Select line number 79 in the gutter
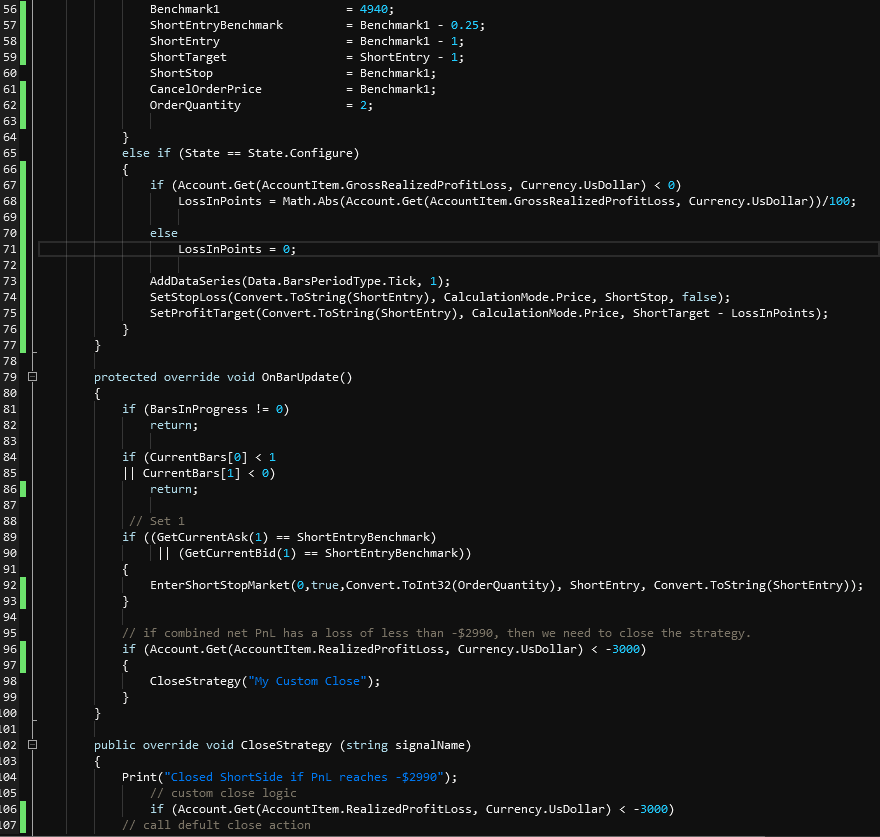This screenshot has width=880, height=837. (x=11, y=377)
